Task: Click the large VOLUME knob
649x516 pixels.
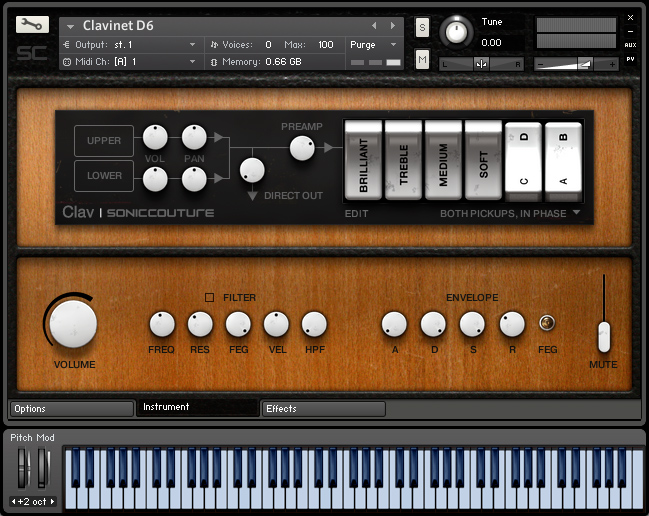Action: pos(73,324)
